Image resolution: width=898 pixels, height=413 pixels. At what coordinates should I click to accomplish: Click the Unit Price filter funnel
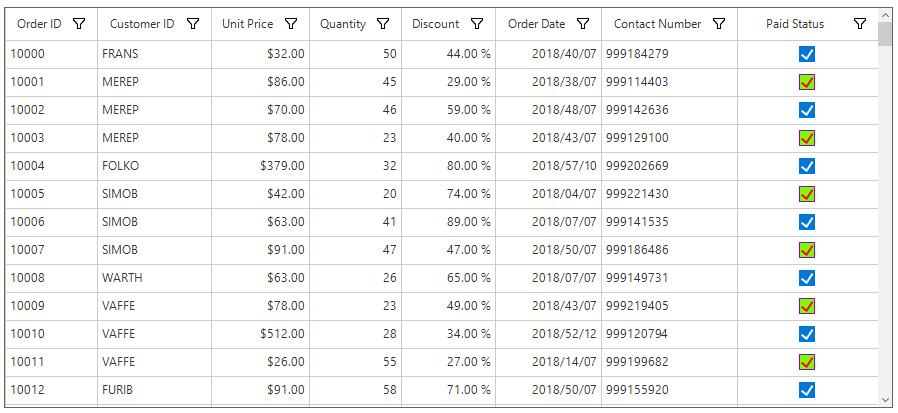pyautogui.click(x=292, y=23)
